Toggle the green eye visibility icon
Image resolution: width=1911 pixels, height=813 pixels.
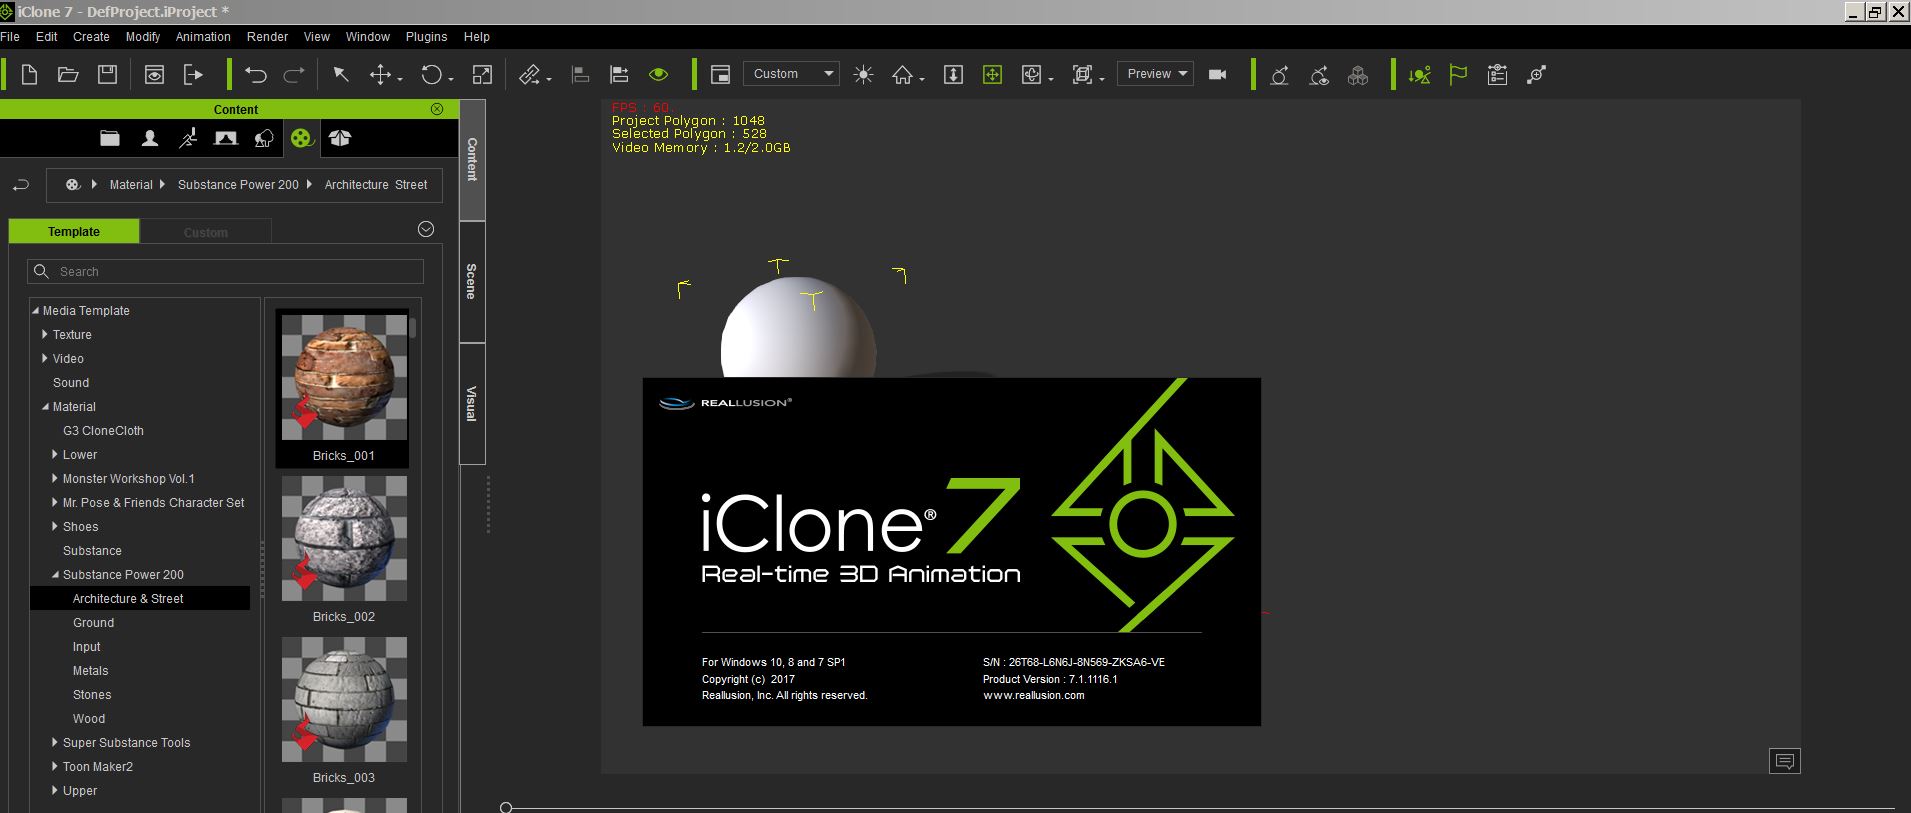(658, 74)
